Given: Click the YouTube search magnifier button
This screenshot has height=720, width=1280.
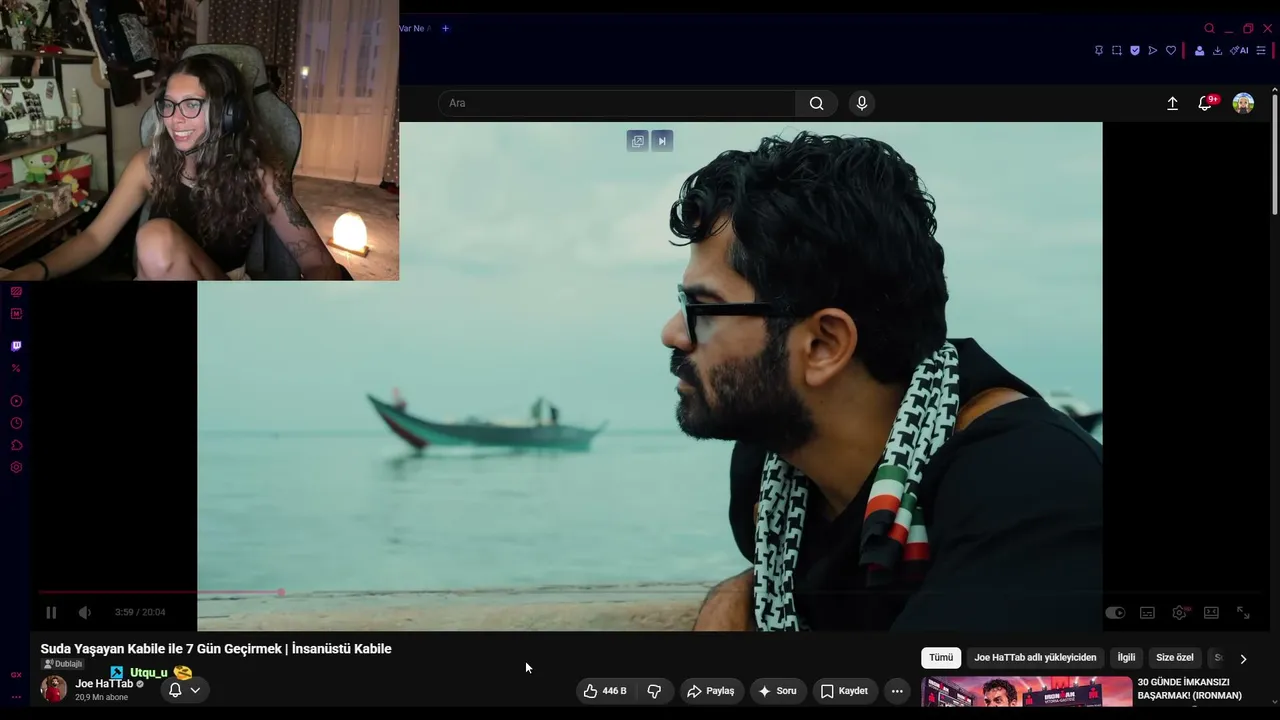Looking at the screenshot, I should click(817, 103).
